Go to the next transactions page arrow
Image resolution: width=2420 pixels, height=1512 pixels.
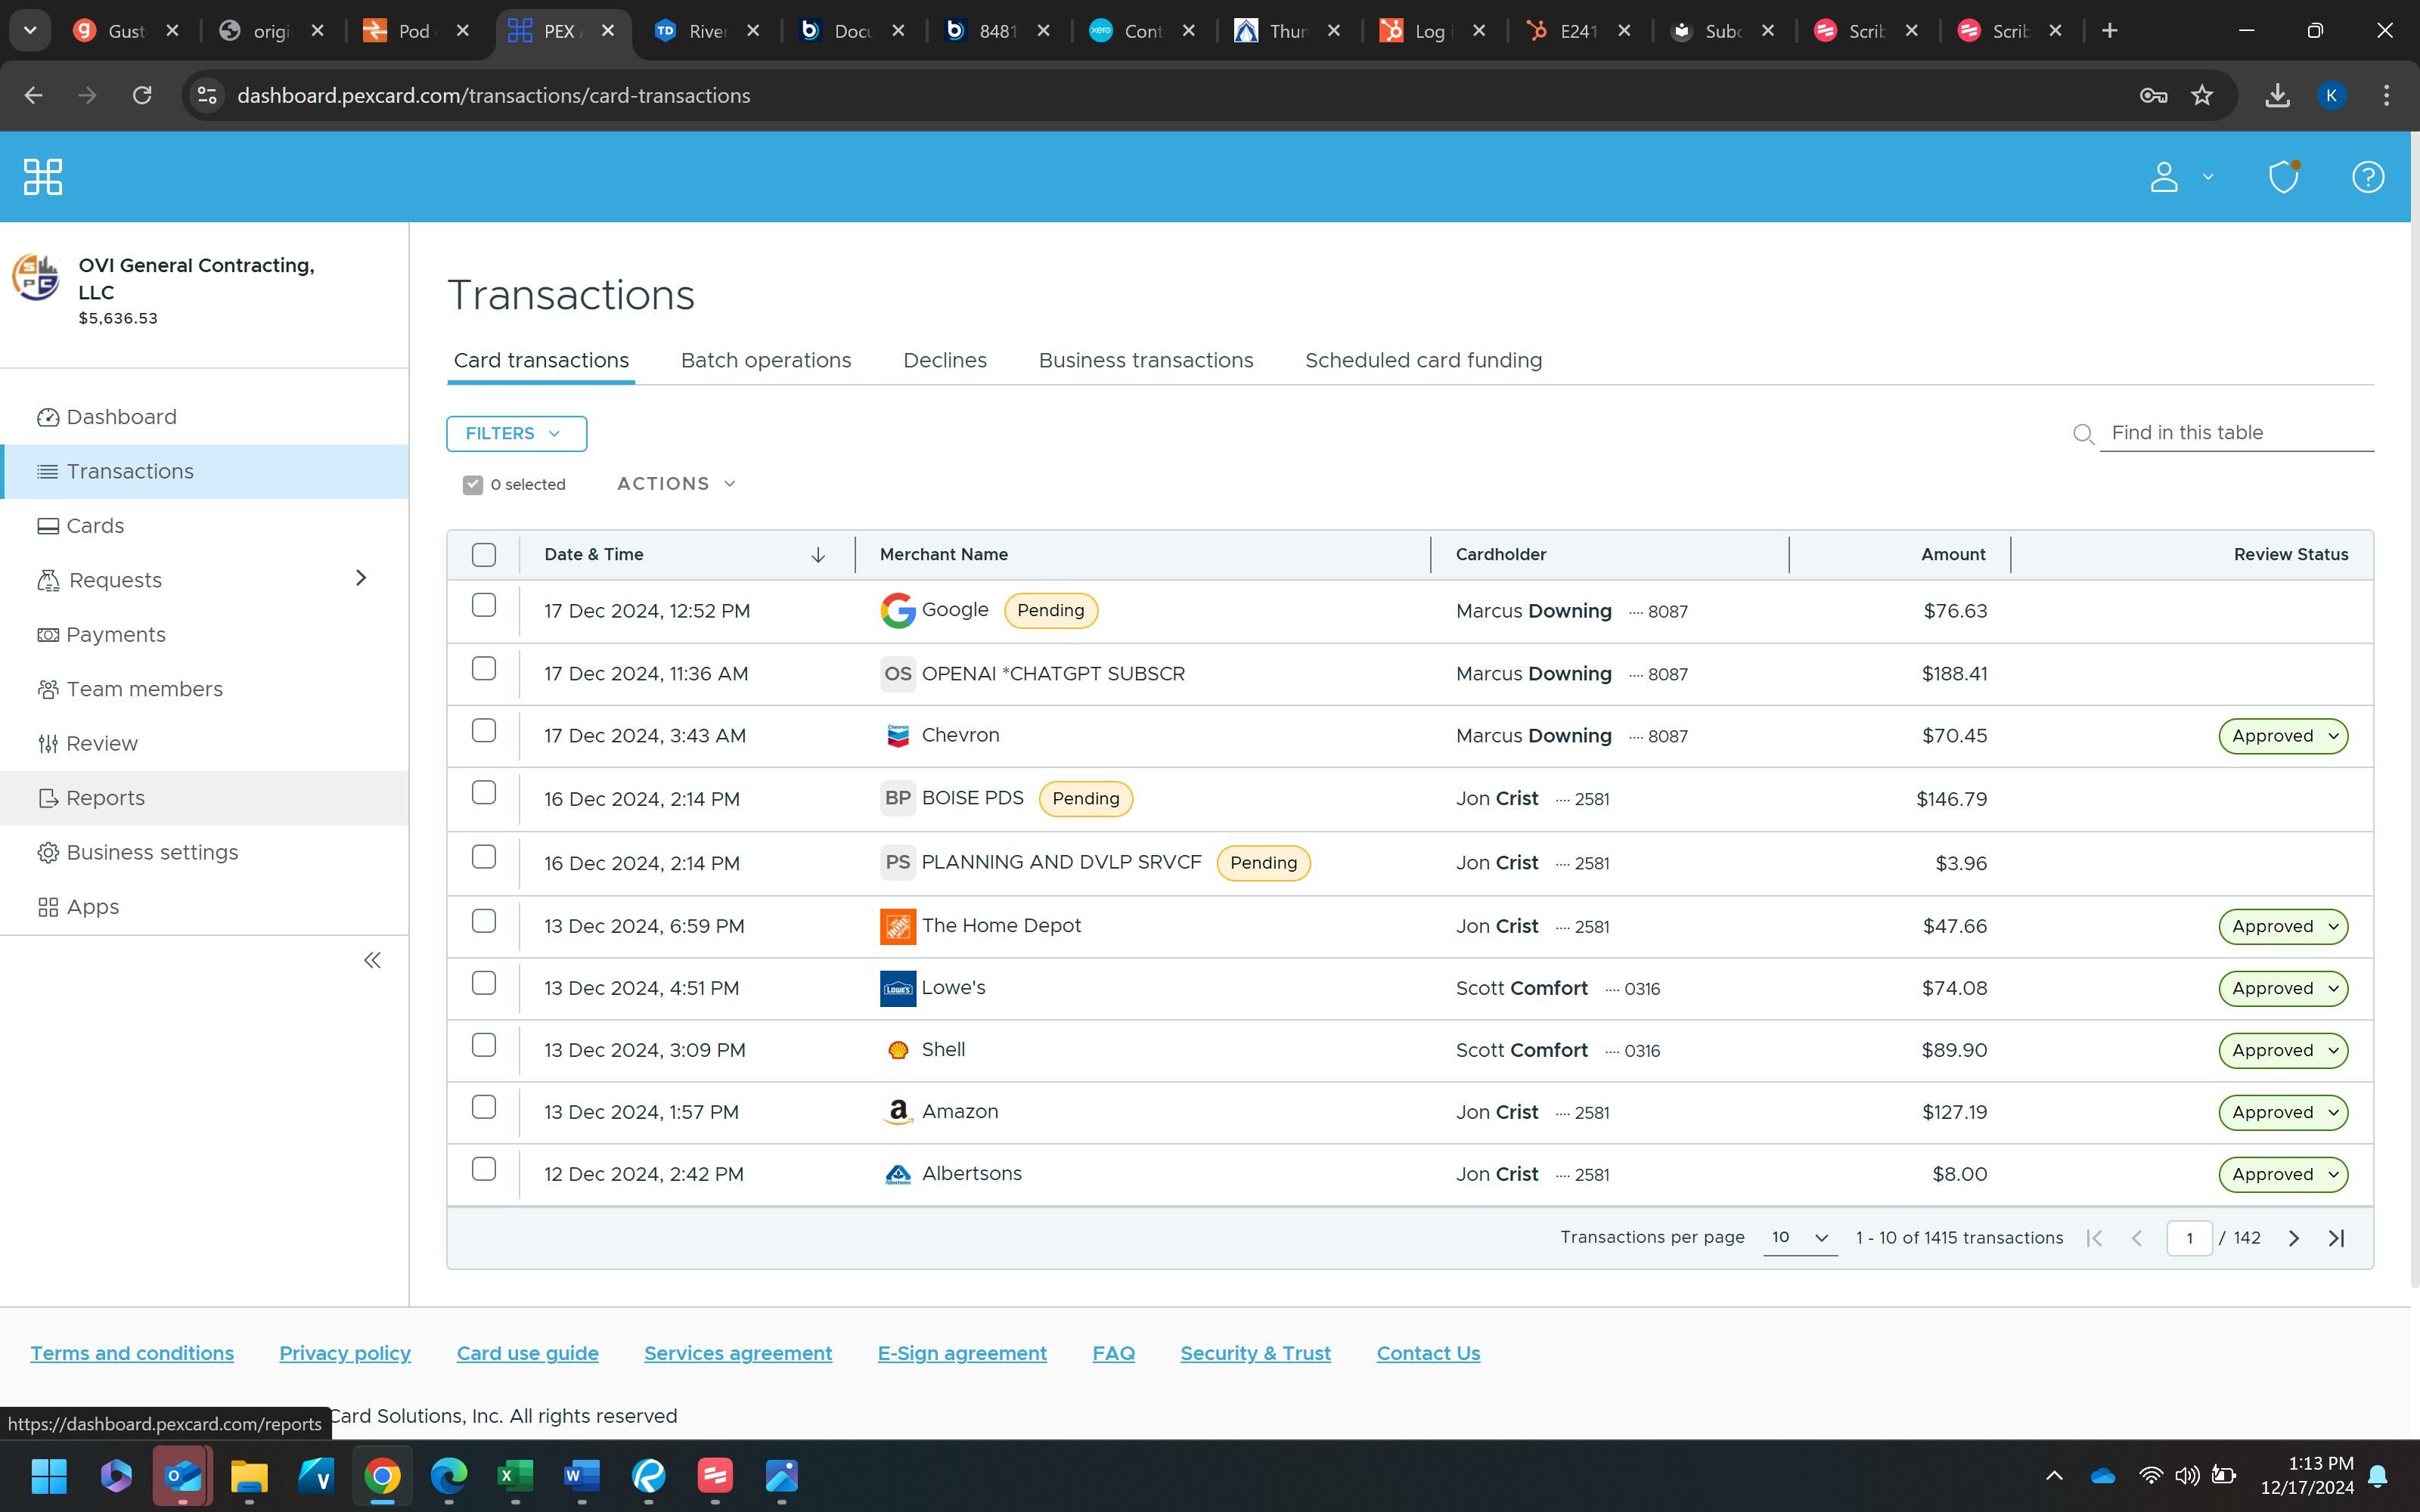[x=2293, y=1238]
